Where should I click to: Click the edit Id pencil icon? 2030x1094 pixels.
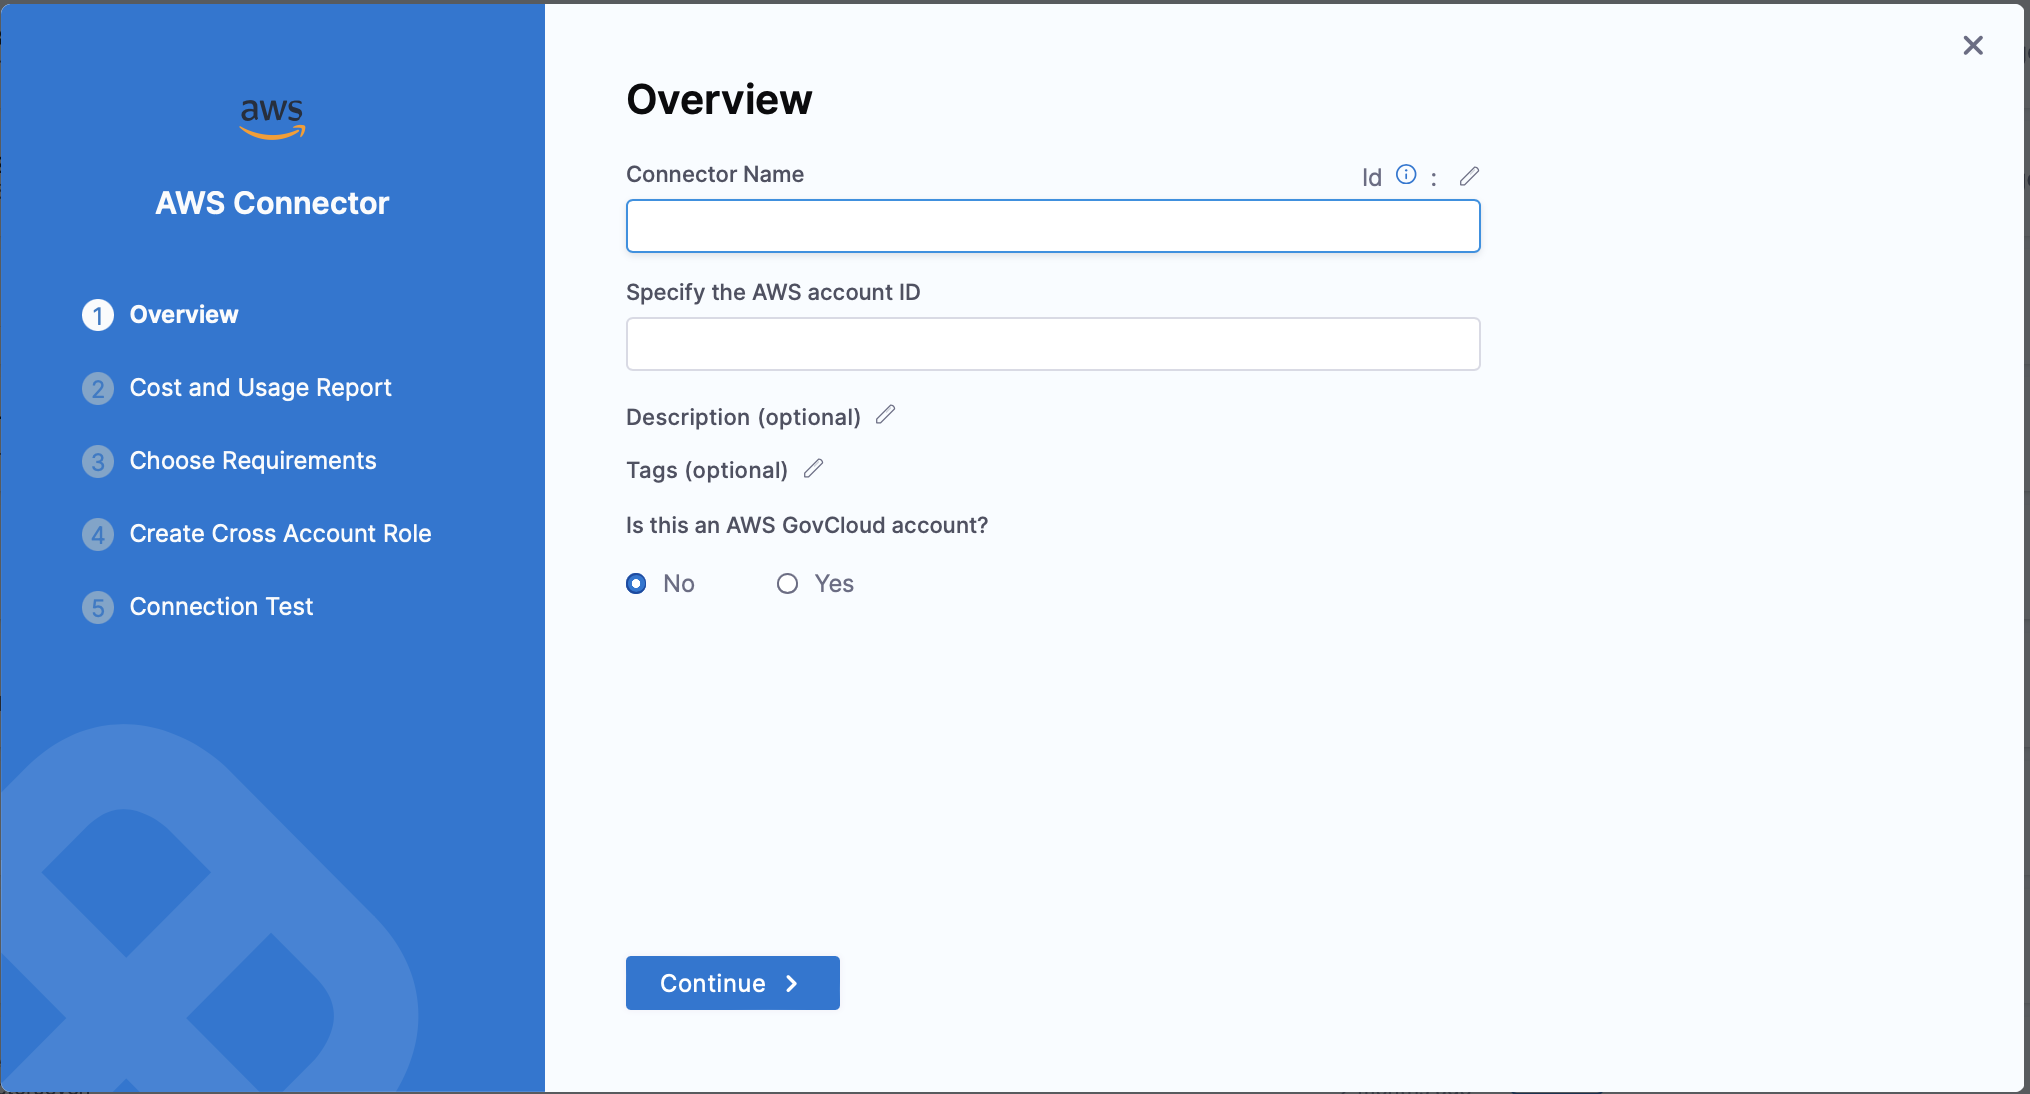(1469, 176)
